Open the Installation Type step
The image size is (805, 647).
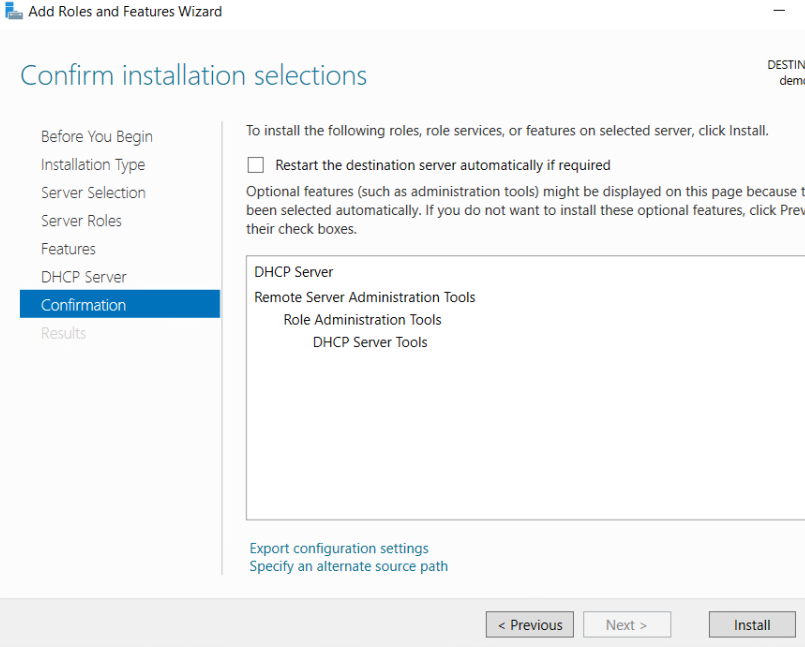92,165
